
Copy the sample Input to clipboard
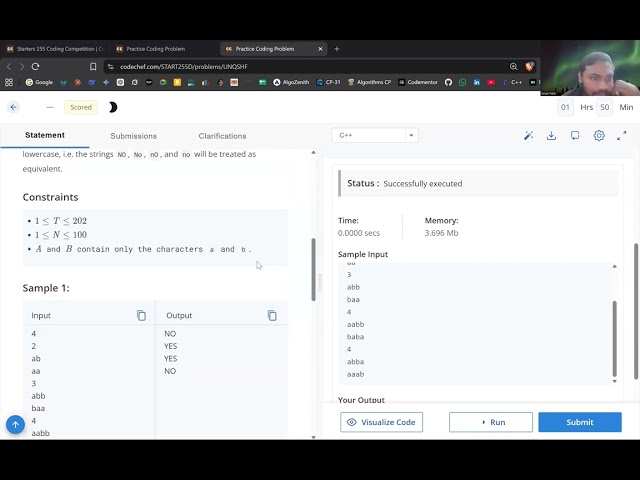[x=141, y=316]
